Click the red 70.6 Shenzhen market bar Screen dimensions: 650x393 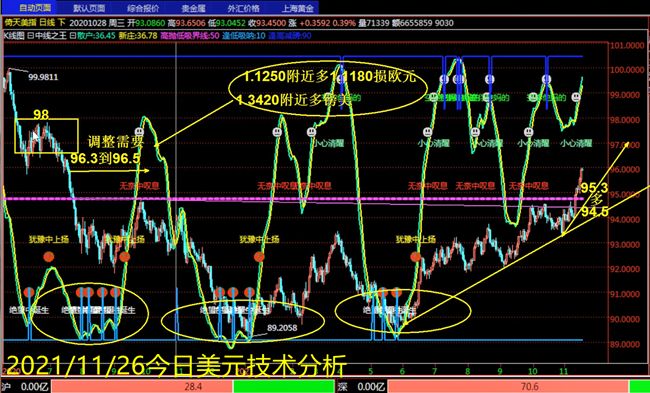pyautogui.click(x=509, y=387)
